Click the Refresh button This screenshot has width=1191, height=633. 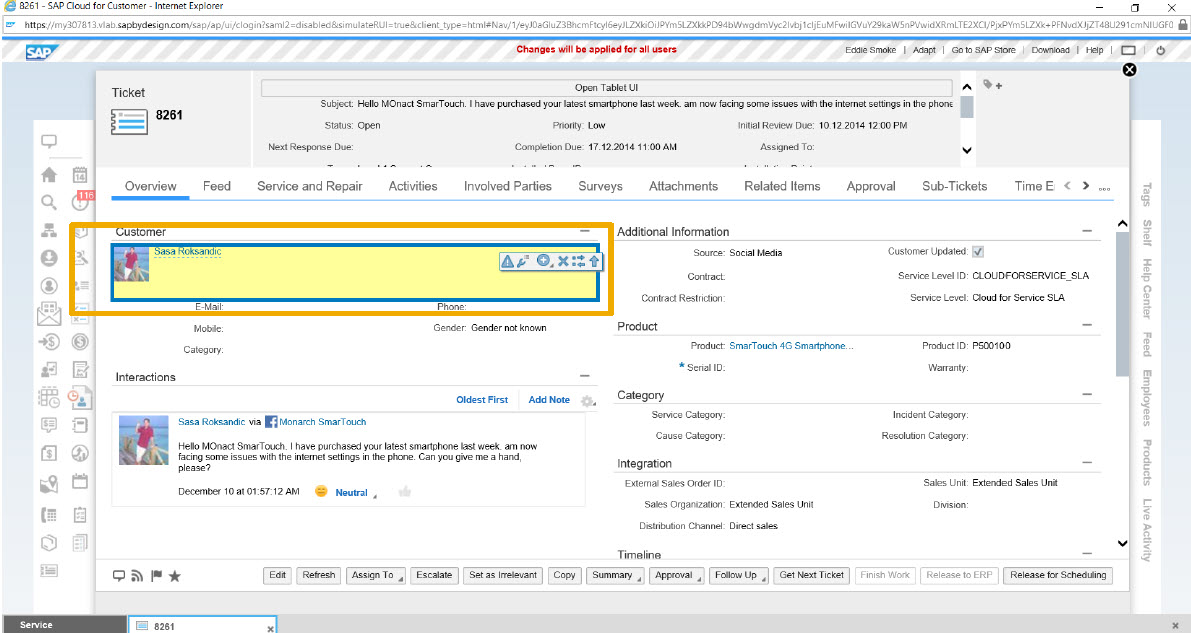tap(319, 575)
